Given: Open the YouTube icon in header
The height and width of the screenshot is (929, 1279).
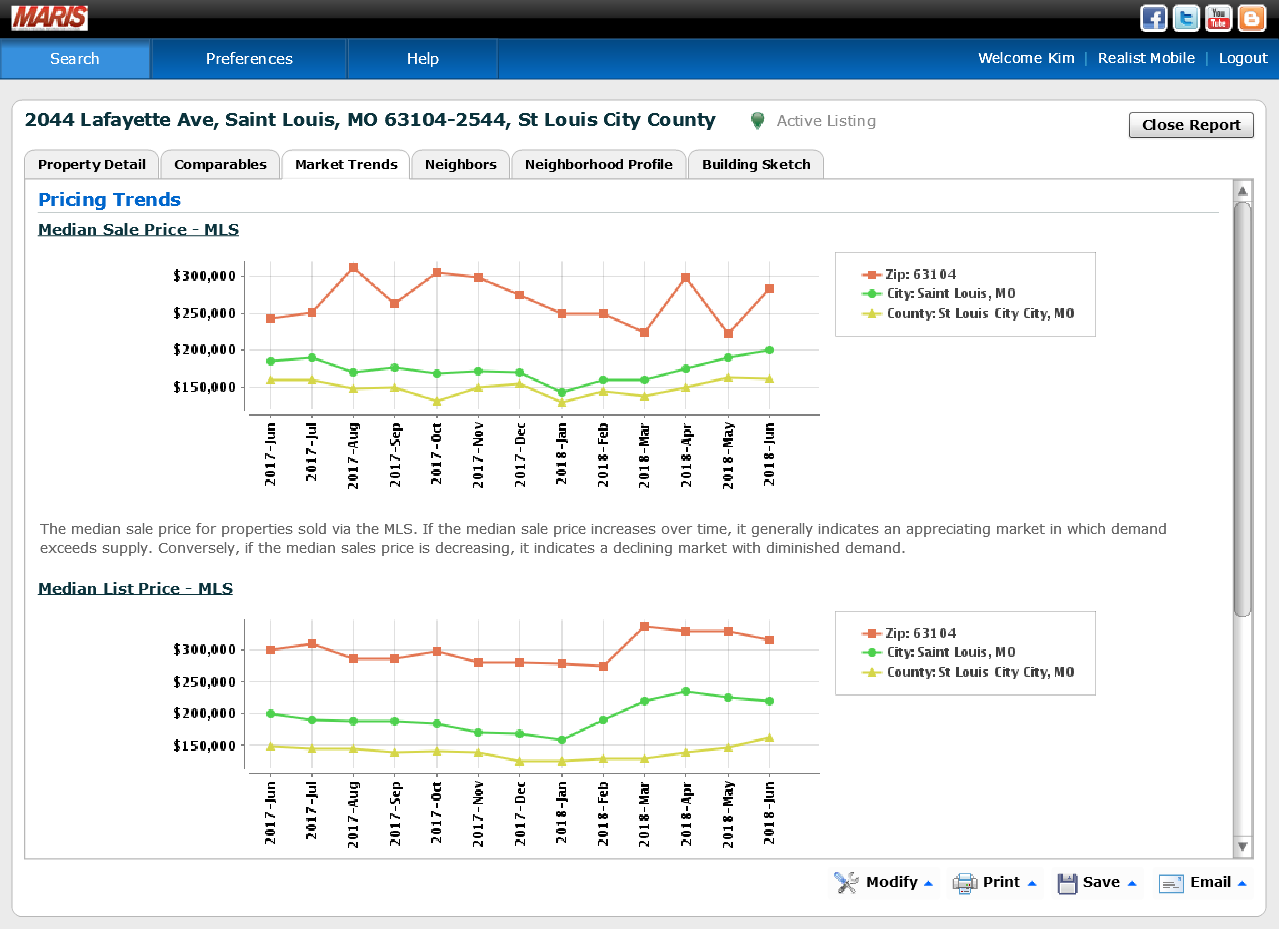Looking at the screenshot, I should (x=1218, y=19).
